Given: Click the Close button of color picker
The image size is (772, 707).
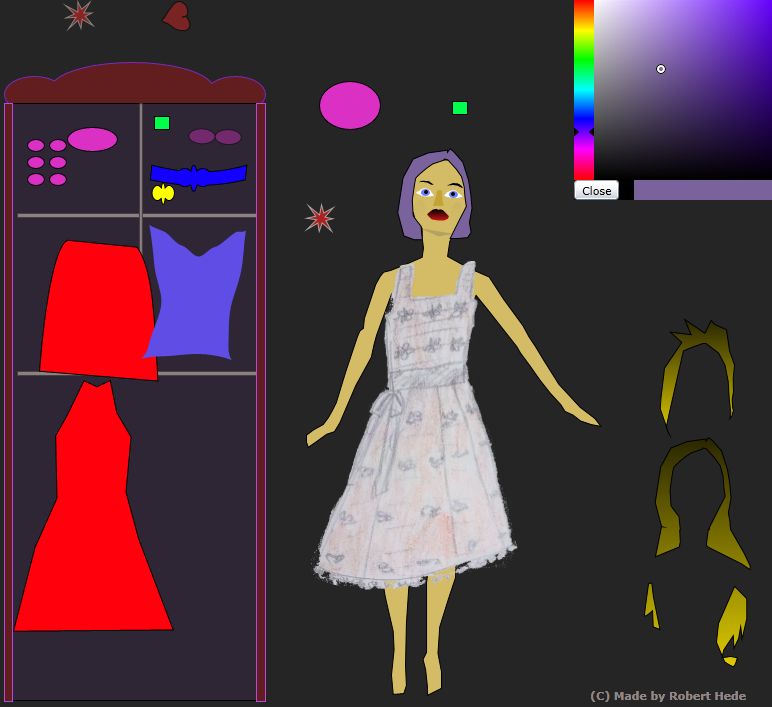Looking at the screenshot, I should 596,191.
